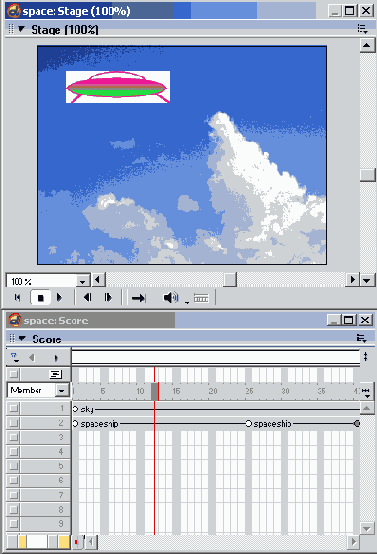Click the Stage window Director icon
The width and height of the screenshot is (377, 554).
[14, 11]
